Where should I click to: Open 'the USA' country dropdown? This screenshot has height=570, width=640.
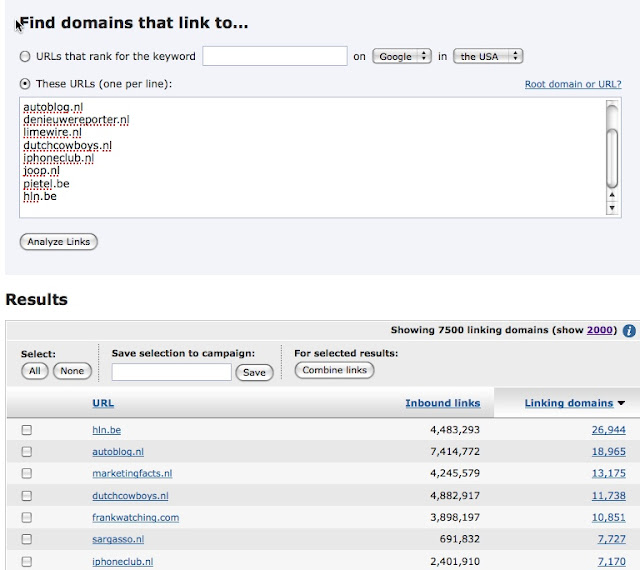click(x=488, y=56)
